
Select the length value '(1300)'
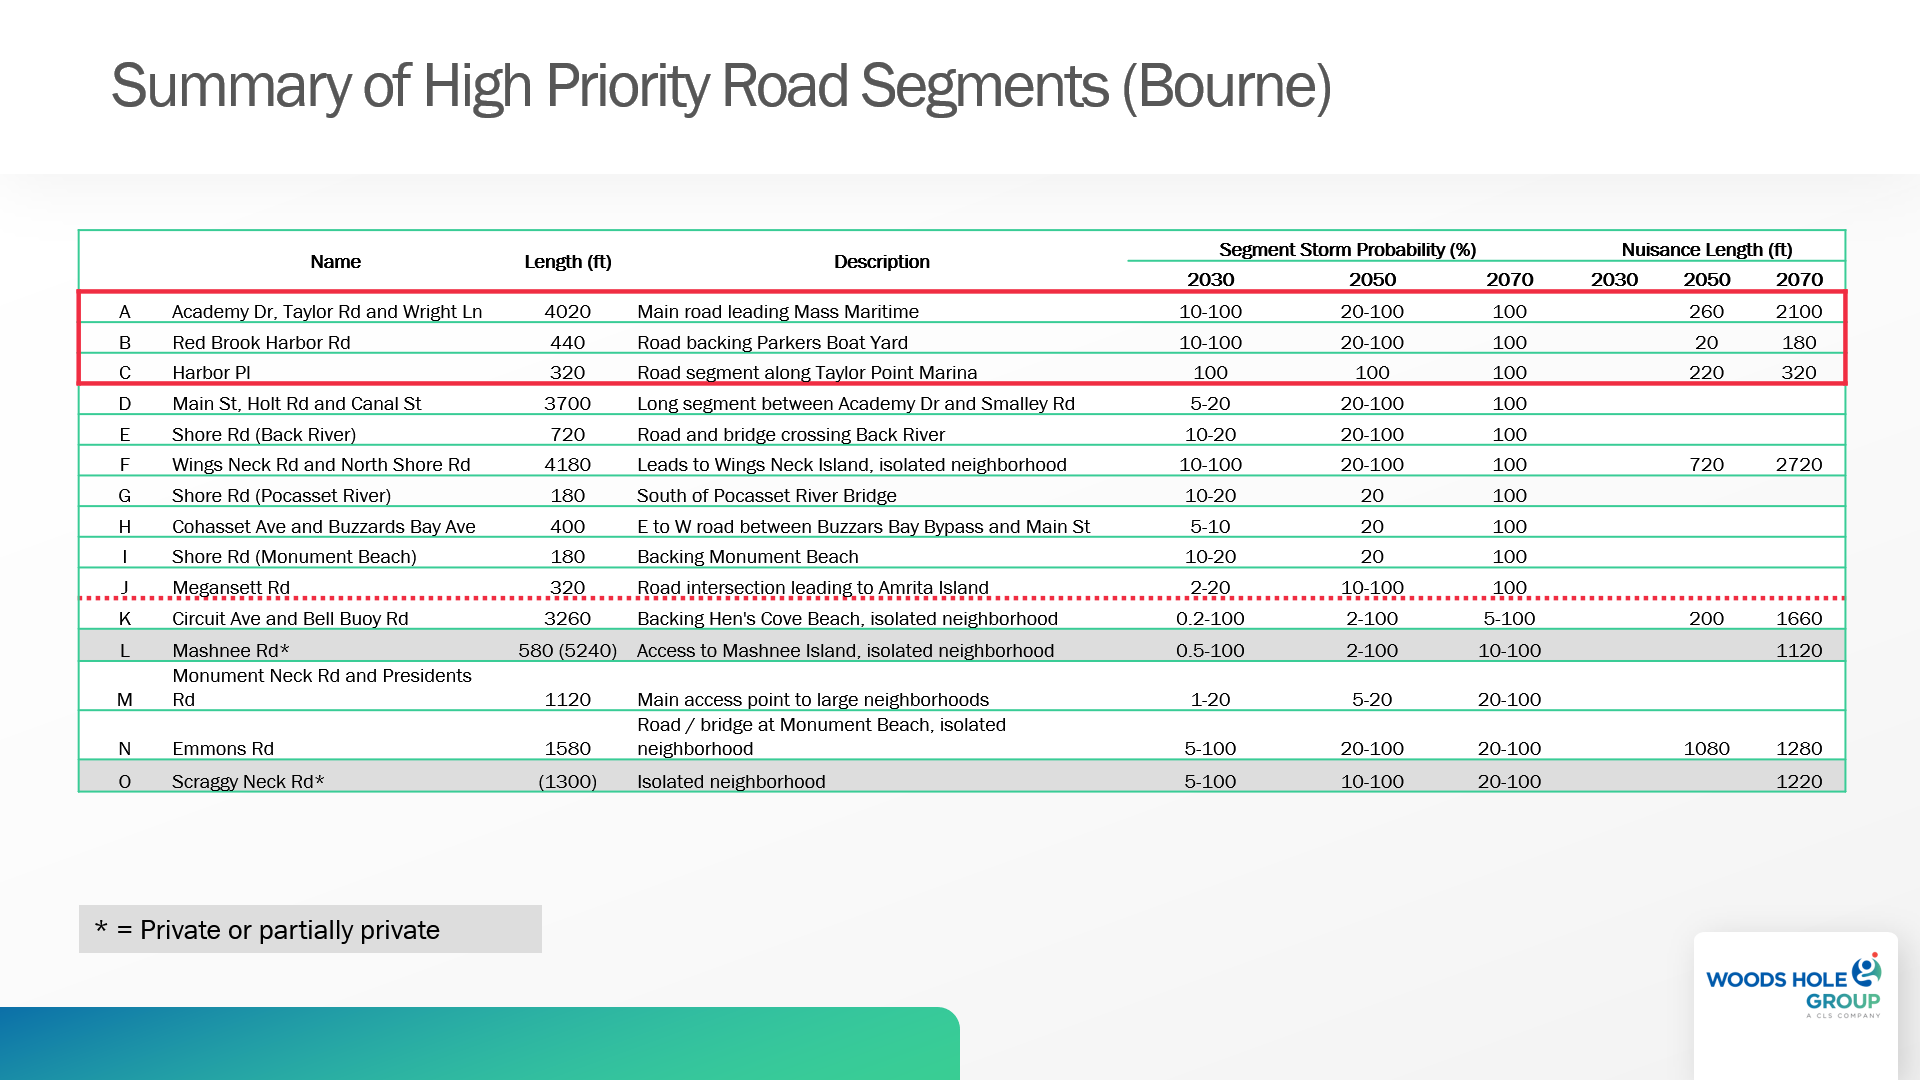[568, 782]
